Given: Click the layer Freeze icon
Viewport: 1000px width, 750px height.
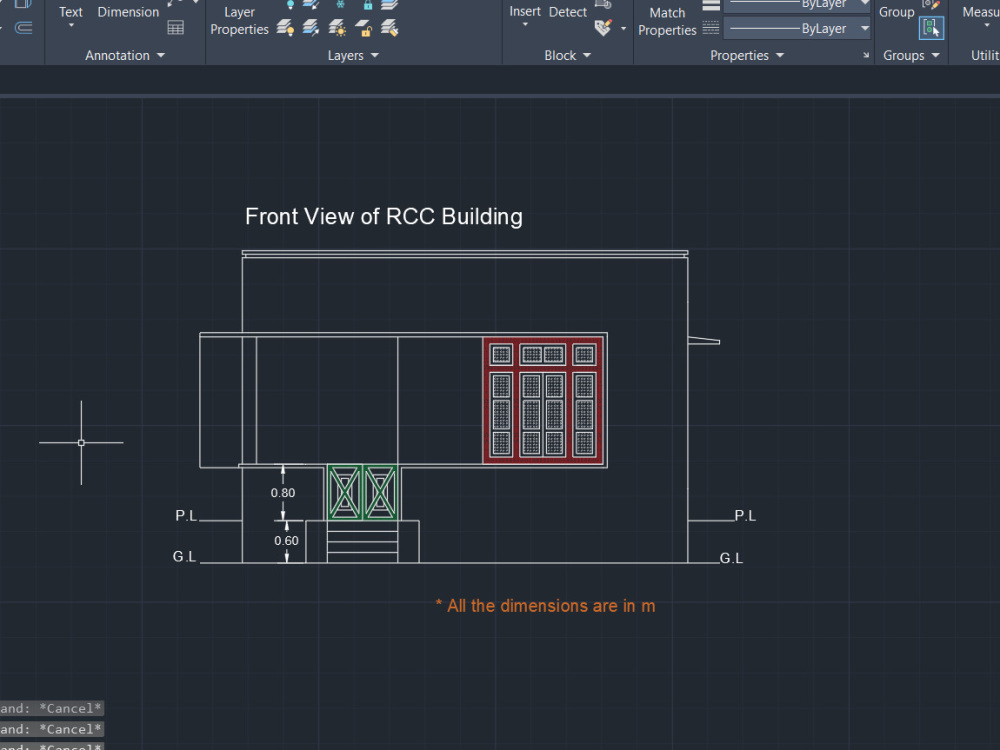Looking at the screenshot, I should (x=339, y=4).
